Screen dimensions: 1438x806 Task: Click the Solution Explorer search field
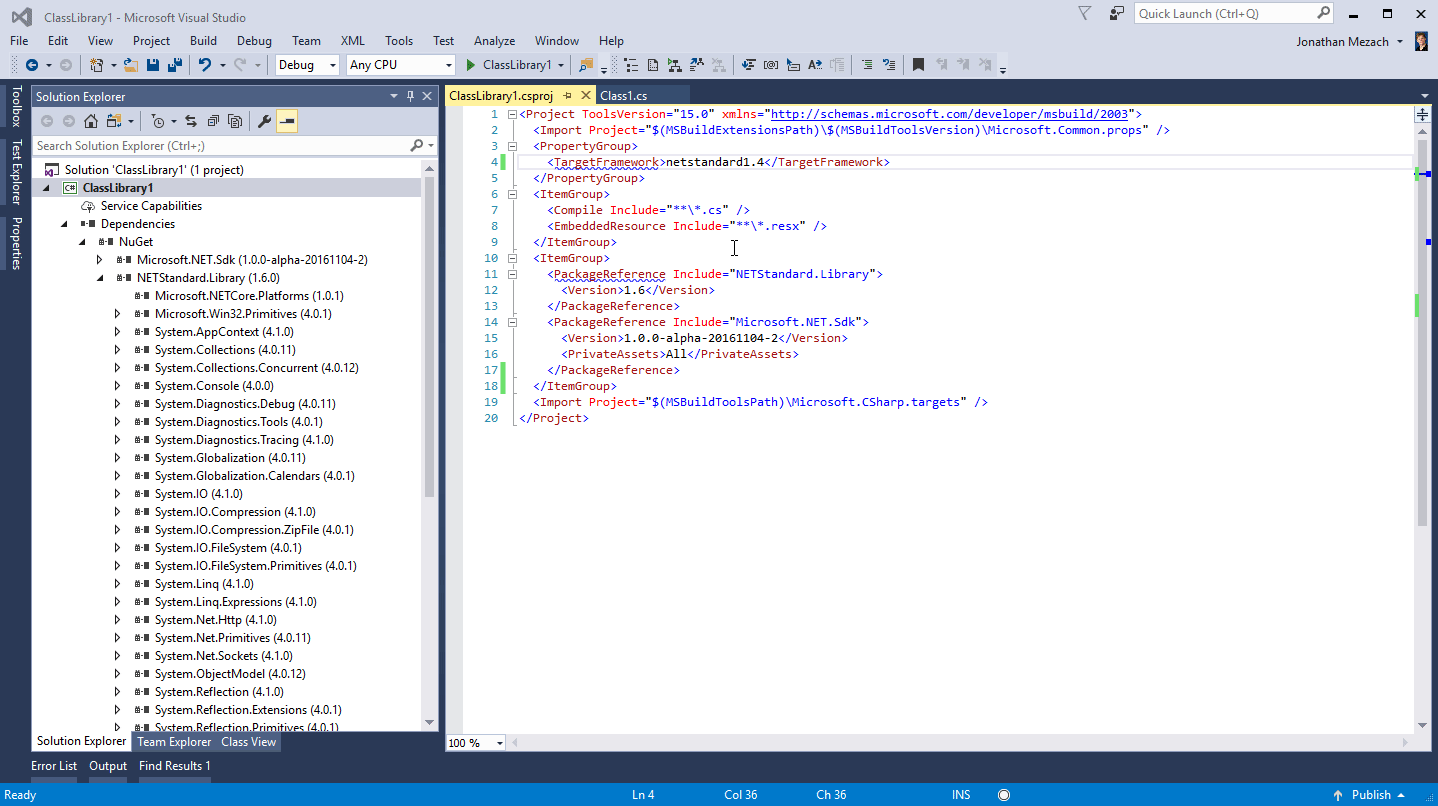(x=220, y=146)
